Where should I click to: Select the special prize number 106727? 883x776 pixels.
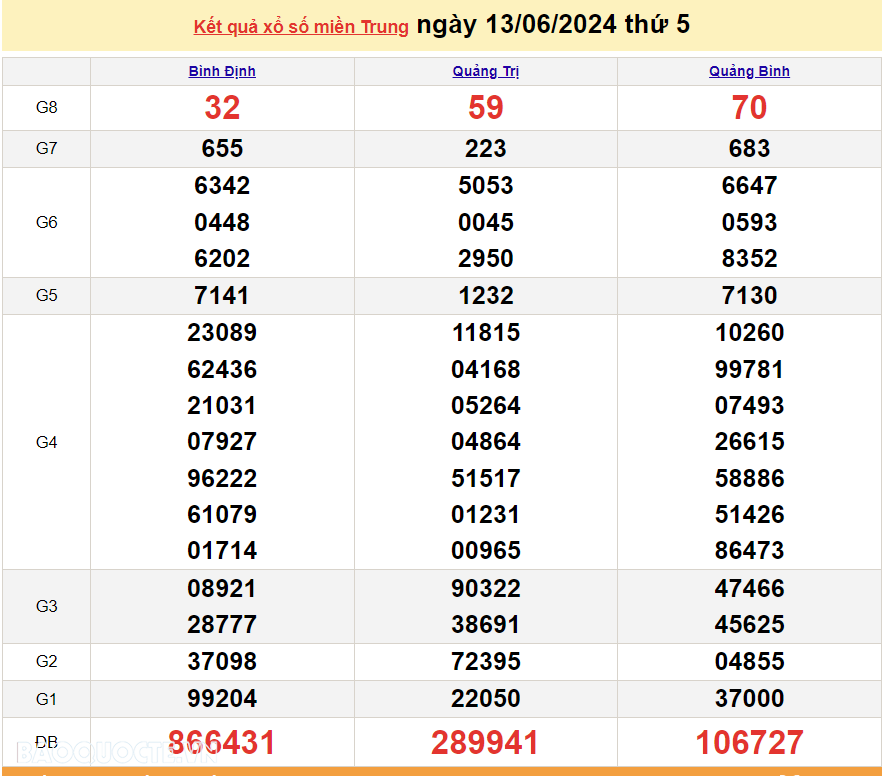click(749, 742)
